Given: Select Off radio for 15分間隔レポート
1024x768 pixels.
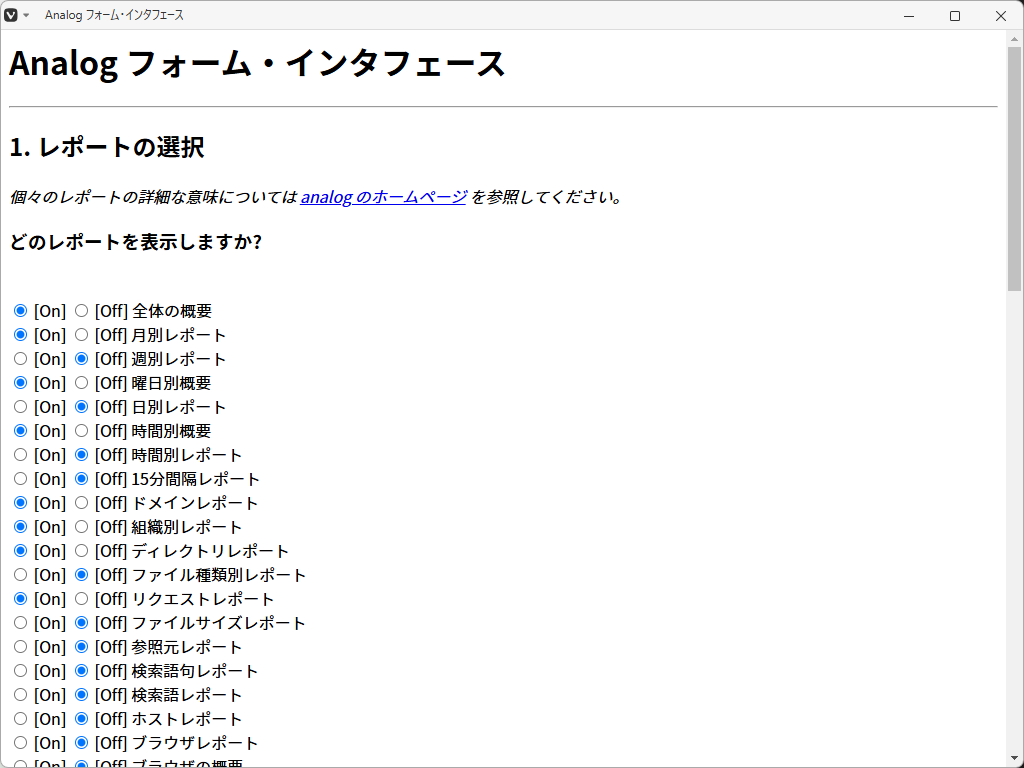Looking at the screenshot, I should click(x=81, y=479).
